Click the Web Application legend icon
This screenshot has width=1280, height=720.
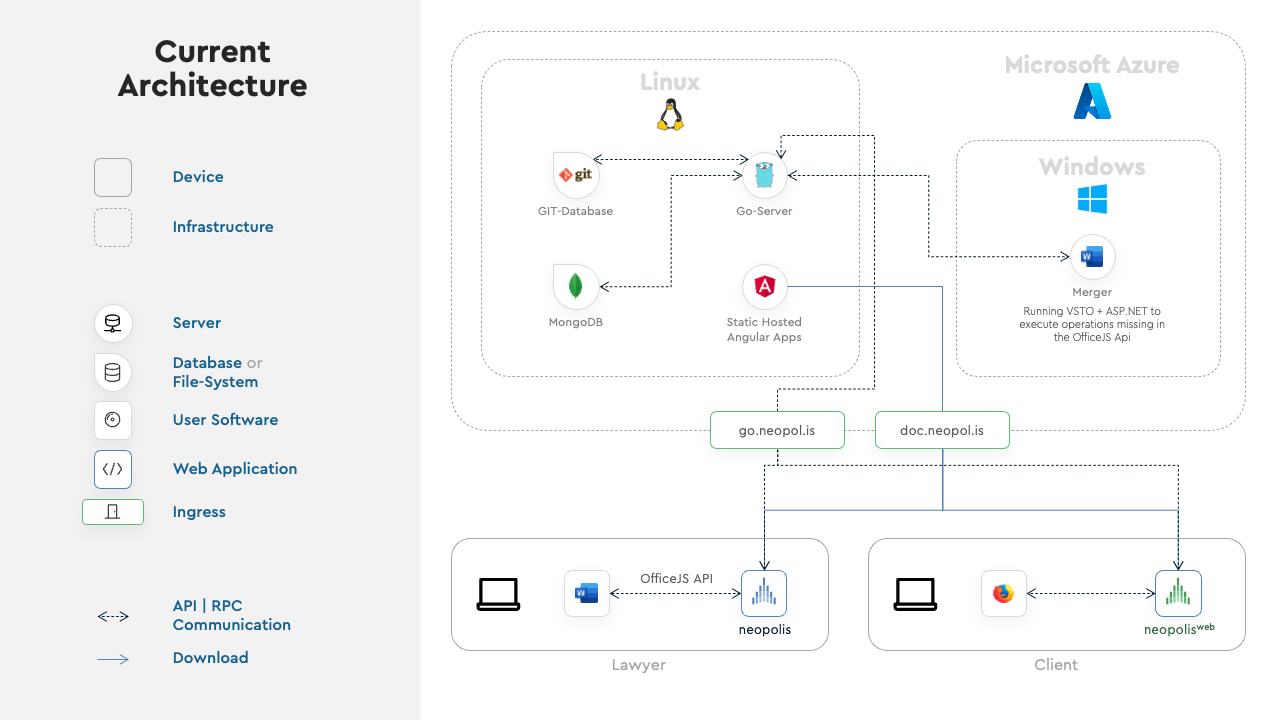(x=113, y=469)
